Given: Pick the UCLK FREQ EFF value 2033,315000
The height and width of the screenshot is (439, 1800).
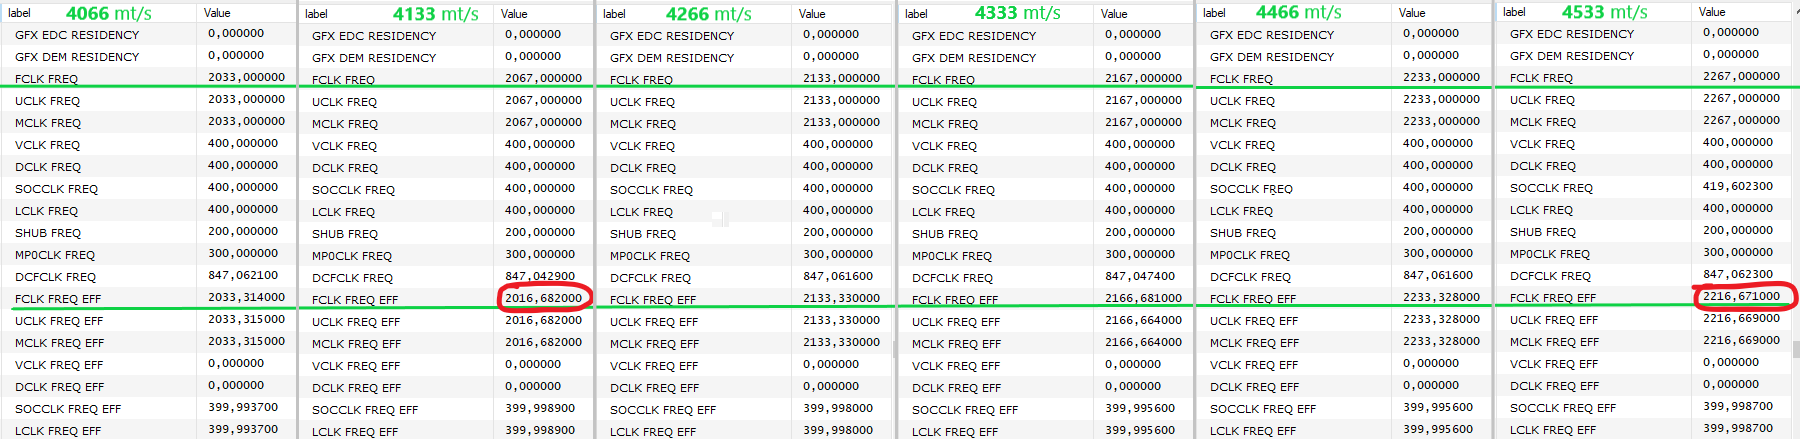Looking at the screenshot, I should [246, 319].
